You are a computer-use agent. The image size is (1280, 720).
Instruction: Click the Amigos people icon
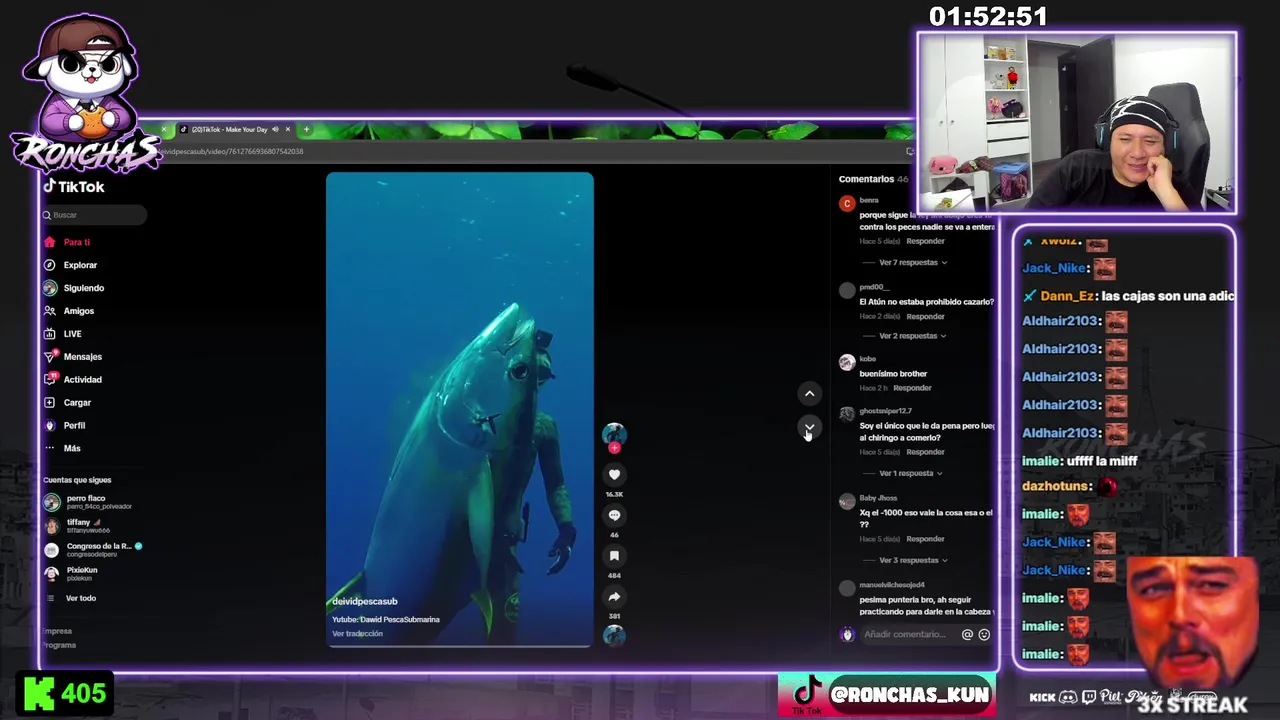tap(49, 311)
